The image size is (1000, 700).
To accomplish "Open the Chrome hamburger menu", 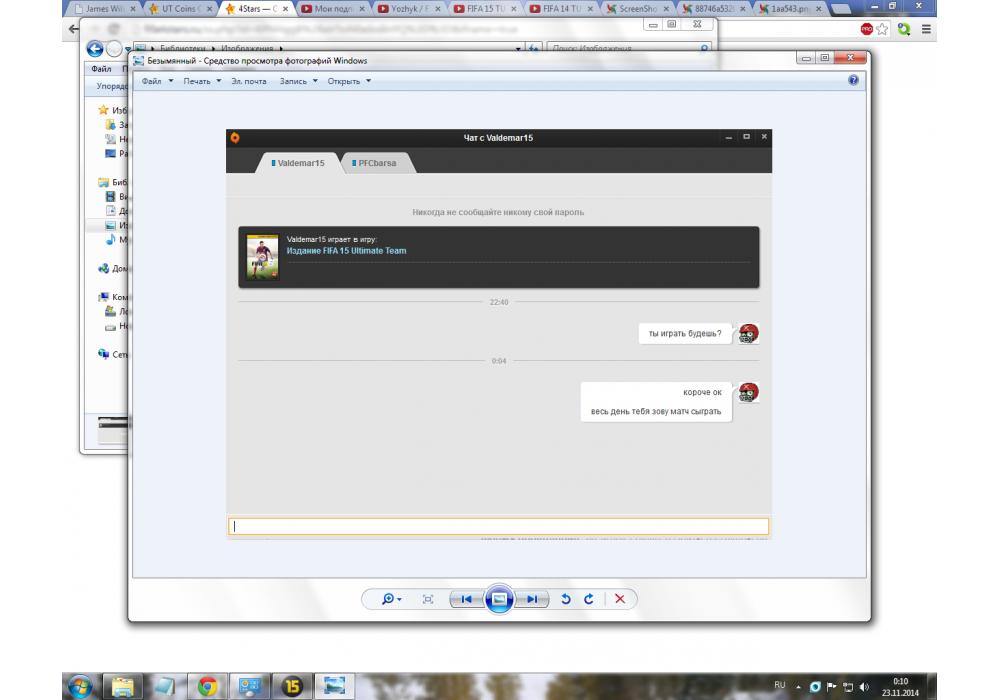I will pyautogui.click(x=926, y=30).
